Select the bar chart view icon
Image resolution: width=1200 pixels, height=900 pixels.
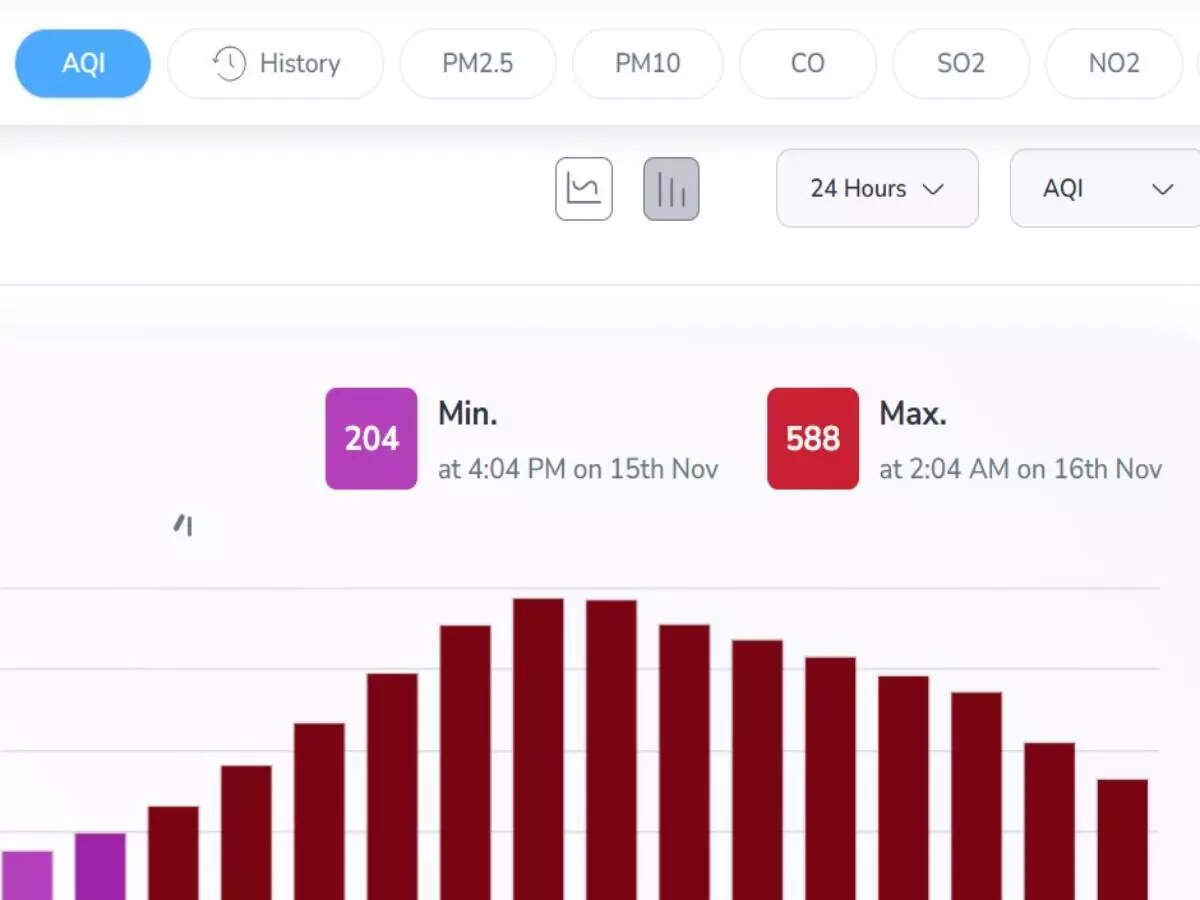tap(670, 188)
